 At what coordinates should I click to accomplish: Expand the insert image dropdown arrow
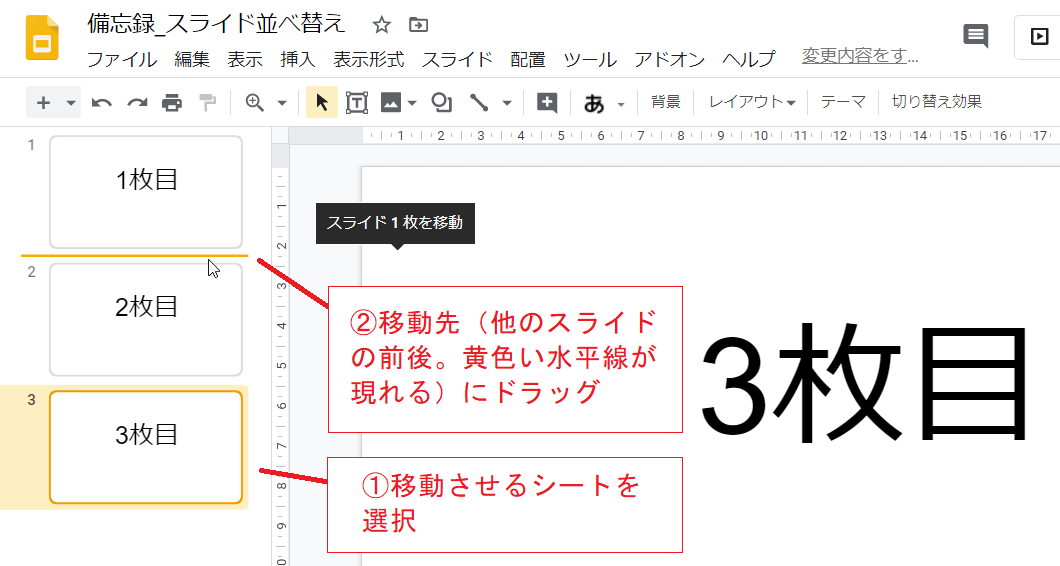tap(412, 103)
